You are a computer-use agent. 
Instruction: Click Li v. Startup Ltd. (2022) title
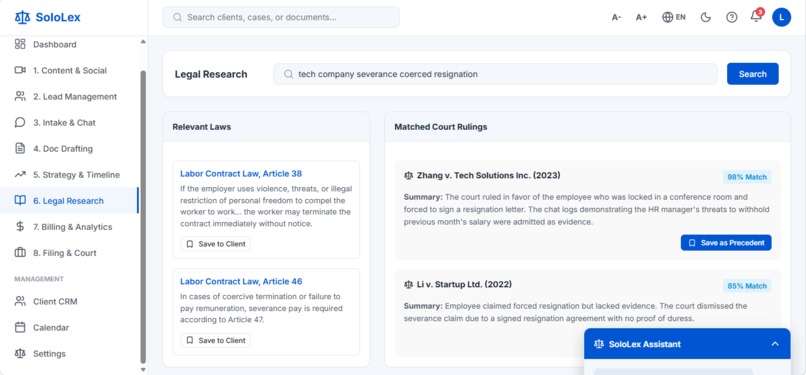[x=464, y=285]
